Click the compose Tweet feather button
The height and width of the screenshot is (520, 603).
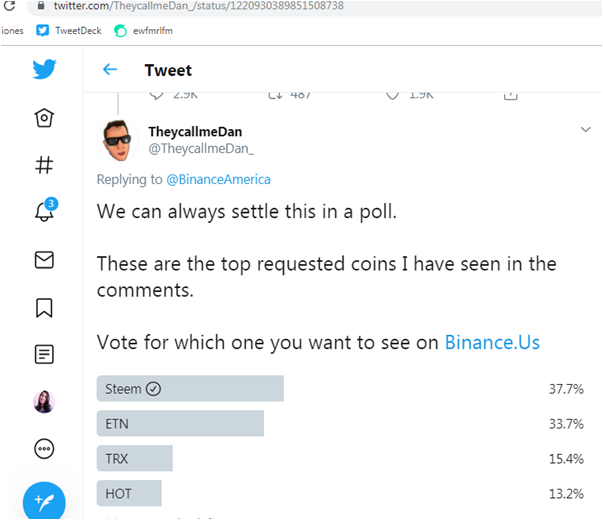[x=44, y=502]
